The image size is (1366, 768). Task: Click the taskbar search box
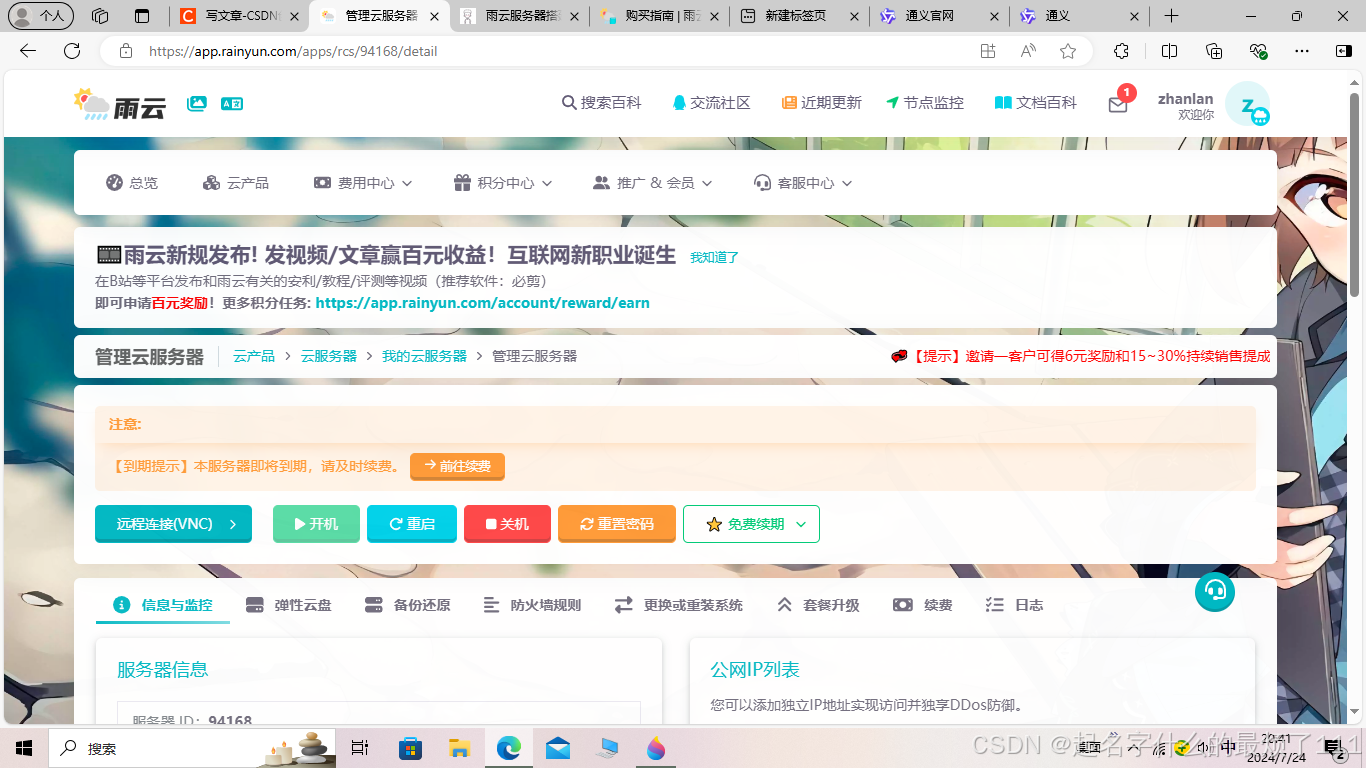[193, 748]
